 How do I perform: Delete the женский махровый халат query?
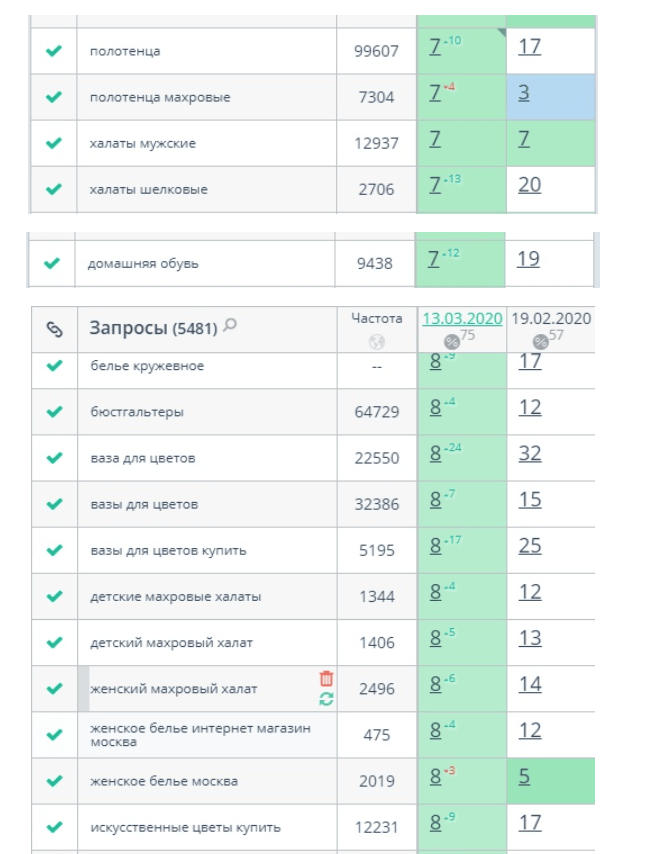coord(326,679)
